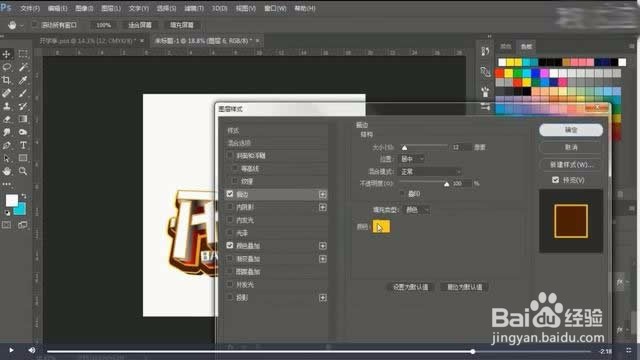640x360 pixels.
Task: Toggle the 预览(V) preview checkbox
Action: point(556,180)
